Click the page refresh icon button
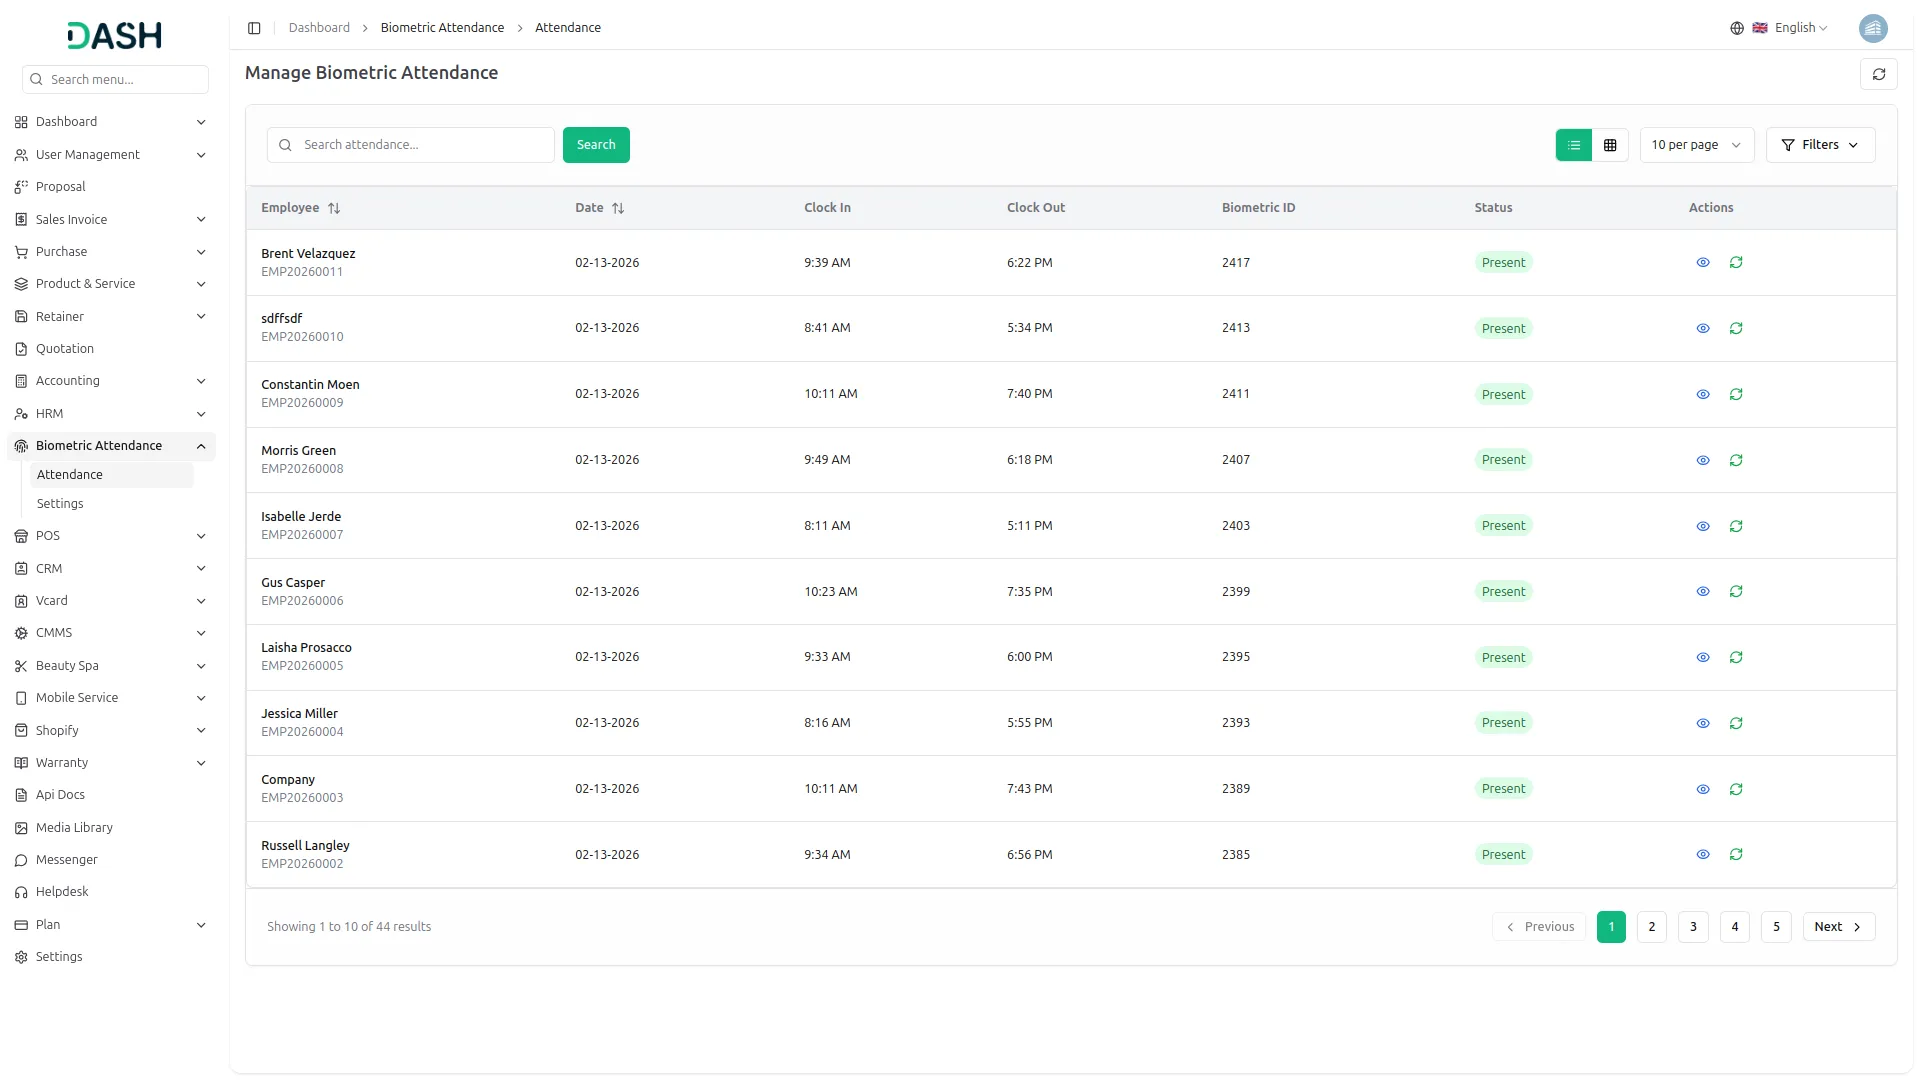 [1878, 74]
